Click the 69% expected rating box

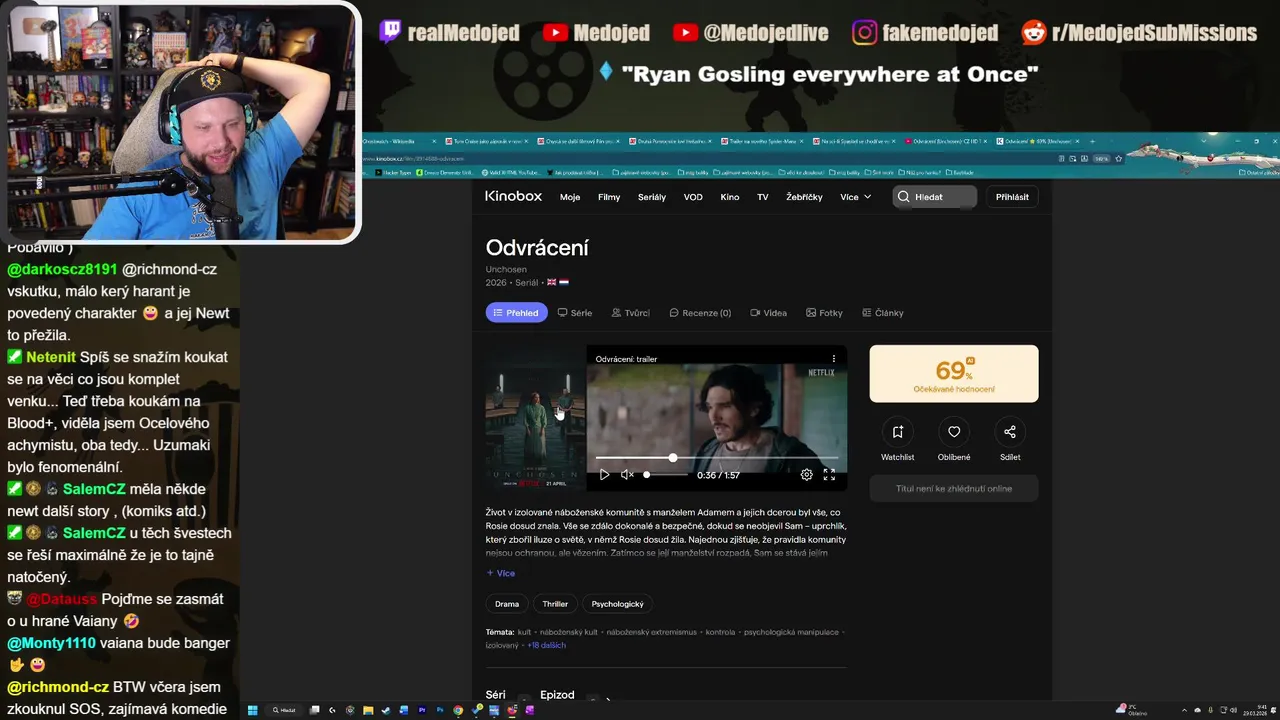[954, 374]
